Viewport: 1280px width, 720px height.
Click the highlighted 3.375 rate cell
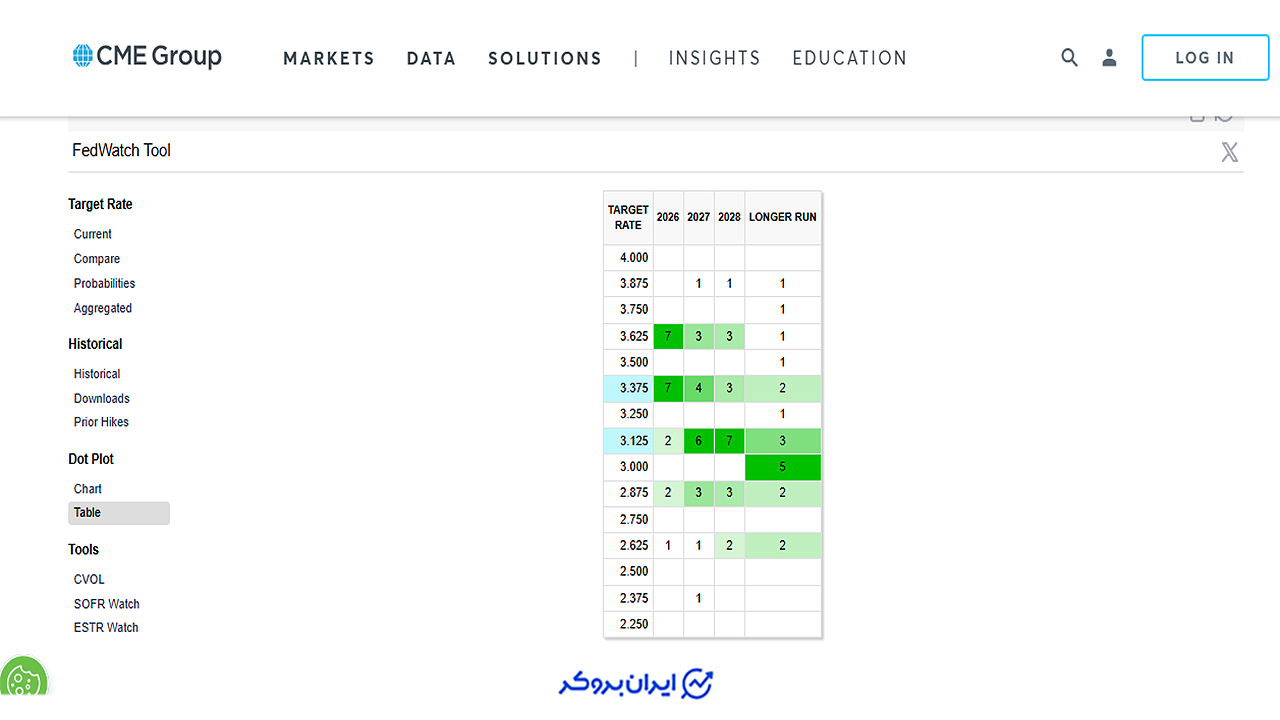(x=629, y=389)
